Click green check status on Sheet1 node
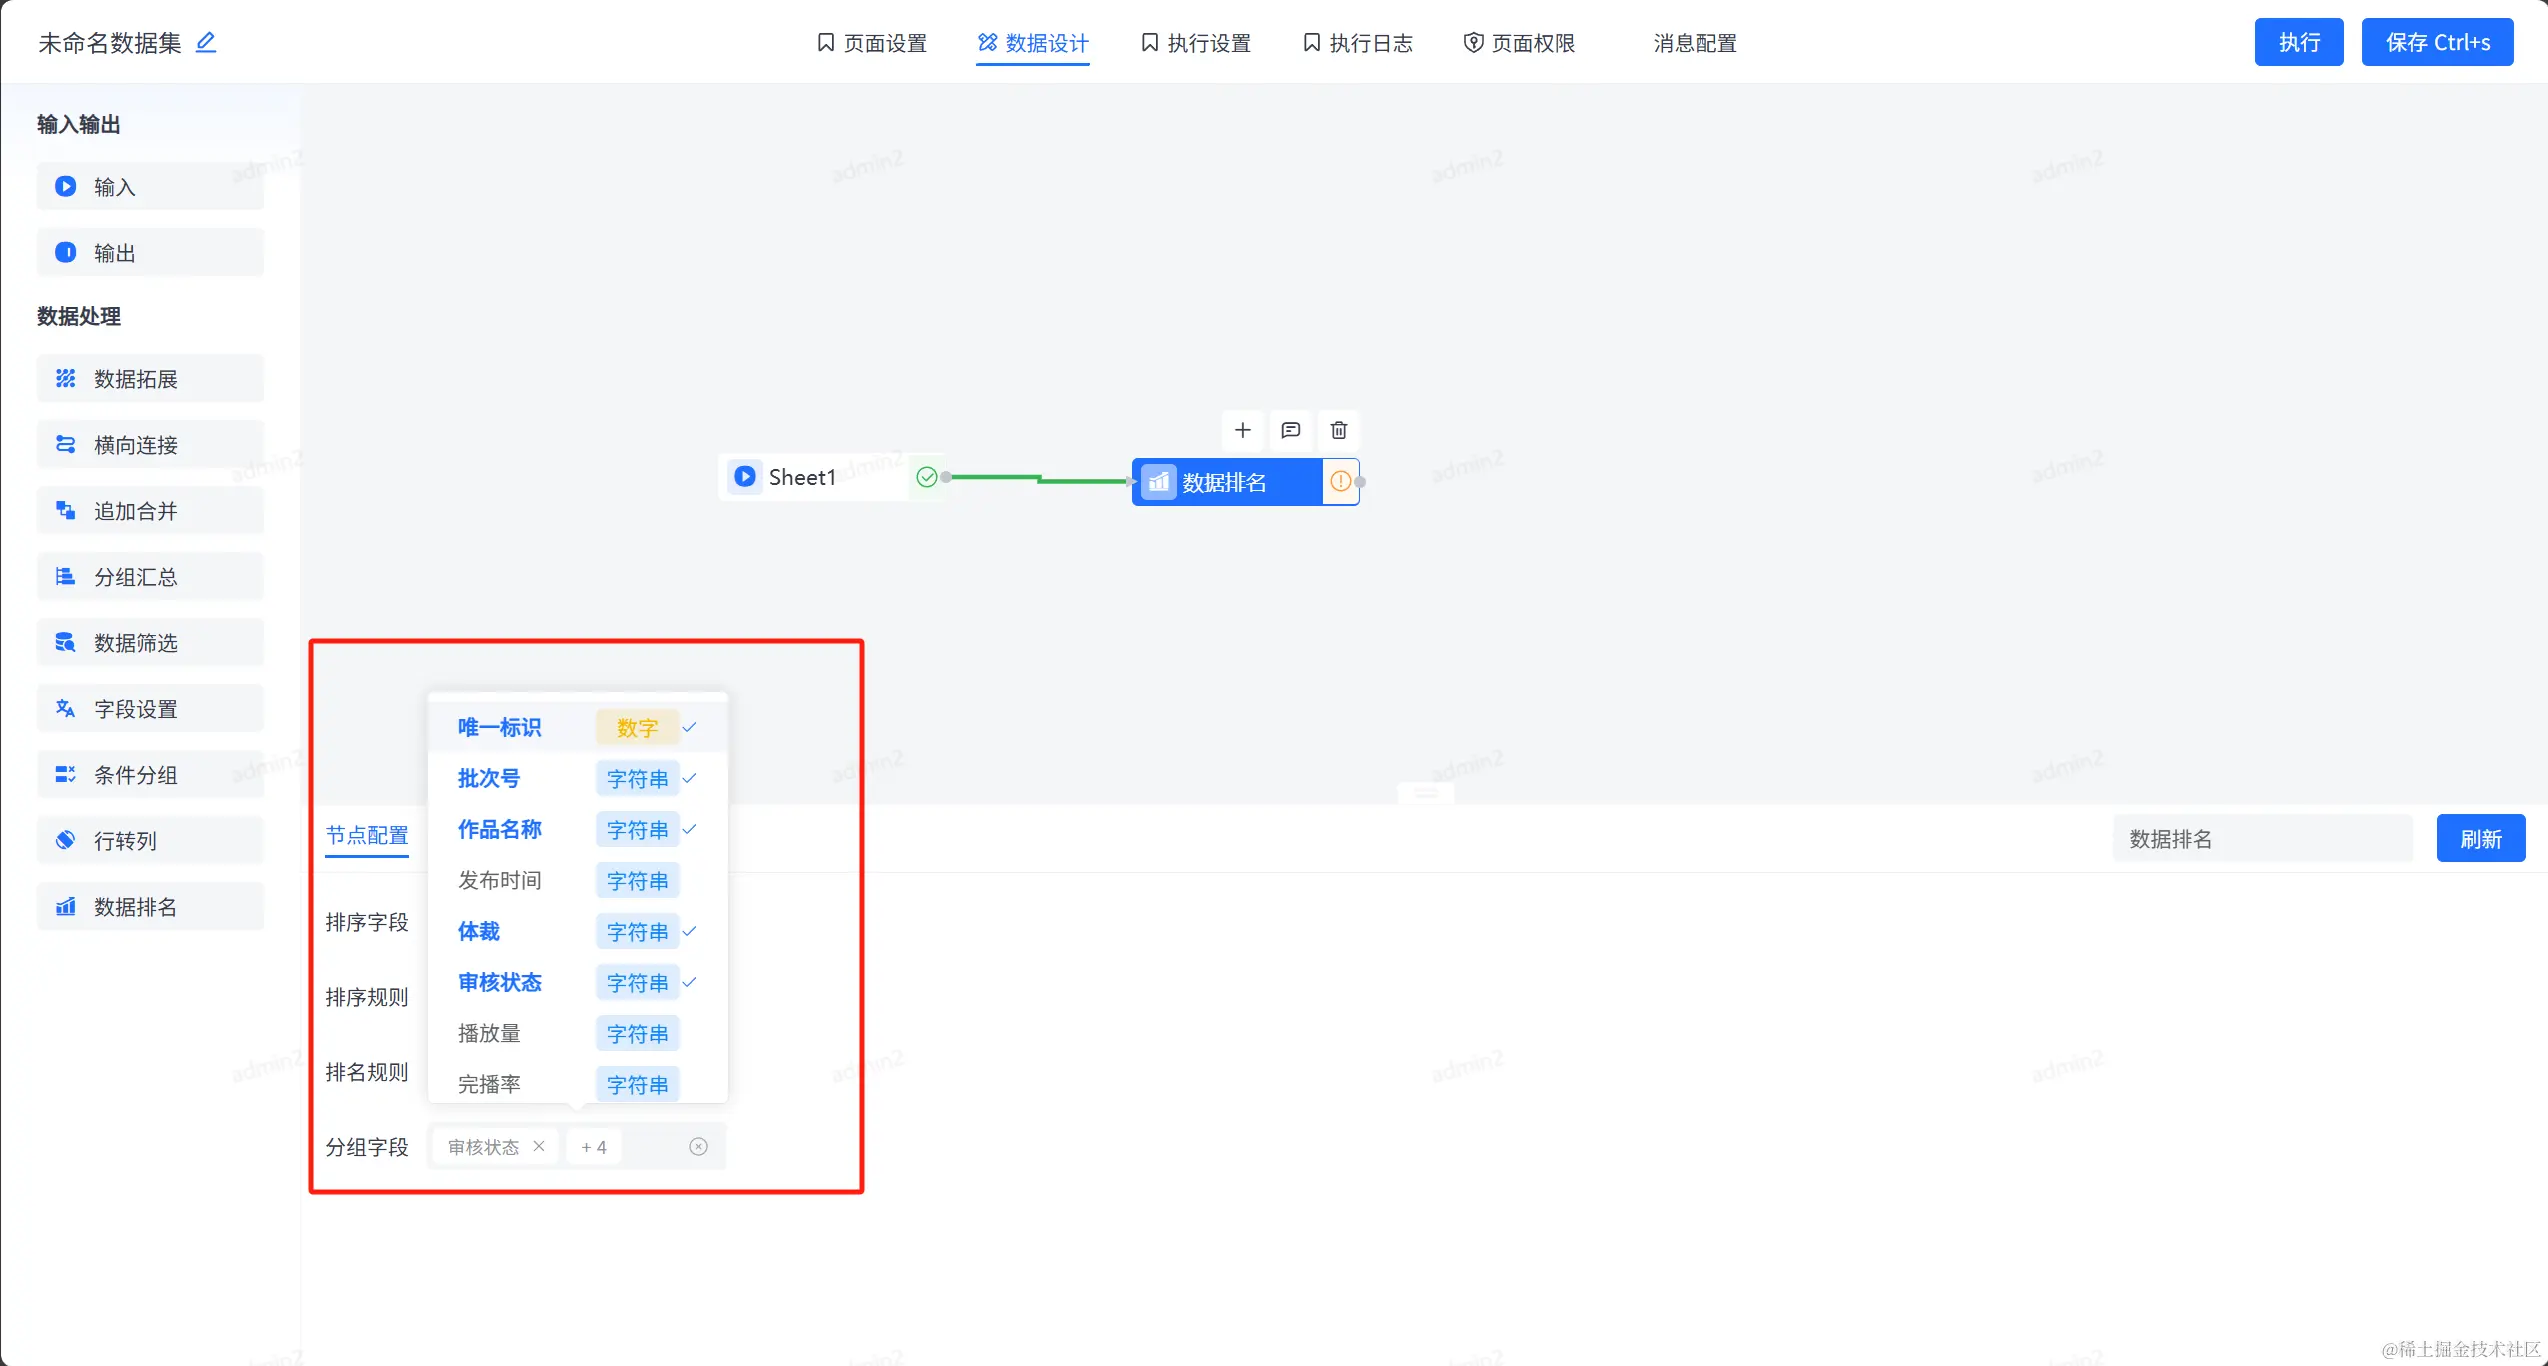Viewport: 2548px width, 1366px height. tap(927, 477)
